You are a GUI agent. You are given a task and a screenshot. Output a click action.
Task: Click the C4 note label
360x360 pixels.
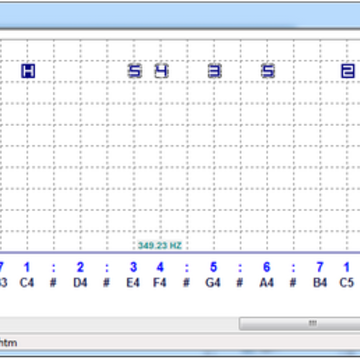point(27,283)
